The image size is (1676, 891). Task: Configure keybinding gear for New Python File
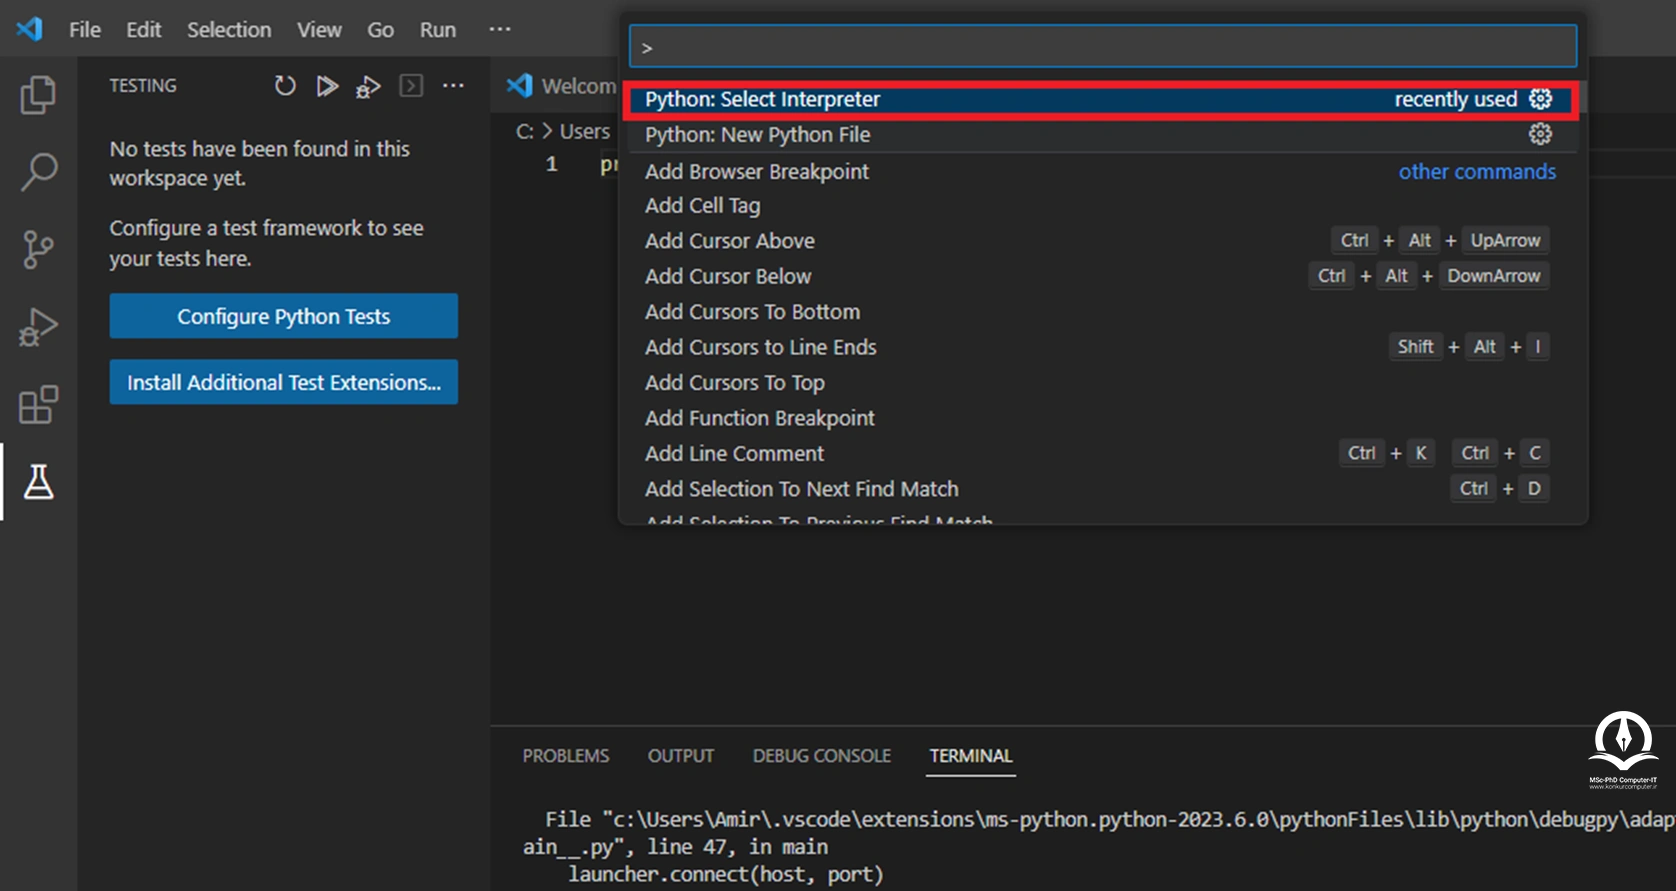pos(1541,134)
